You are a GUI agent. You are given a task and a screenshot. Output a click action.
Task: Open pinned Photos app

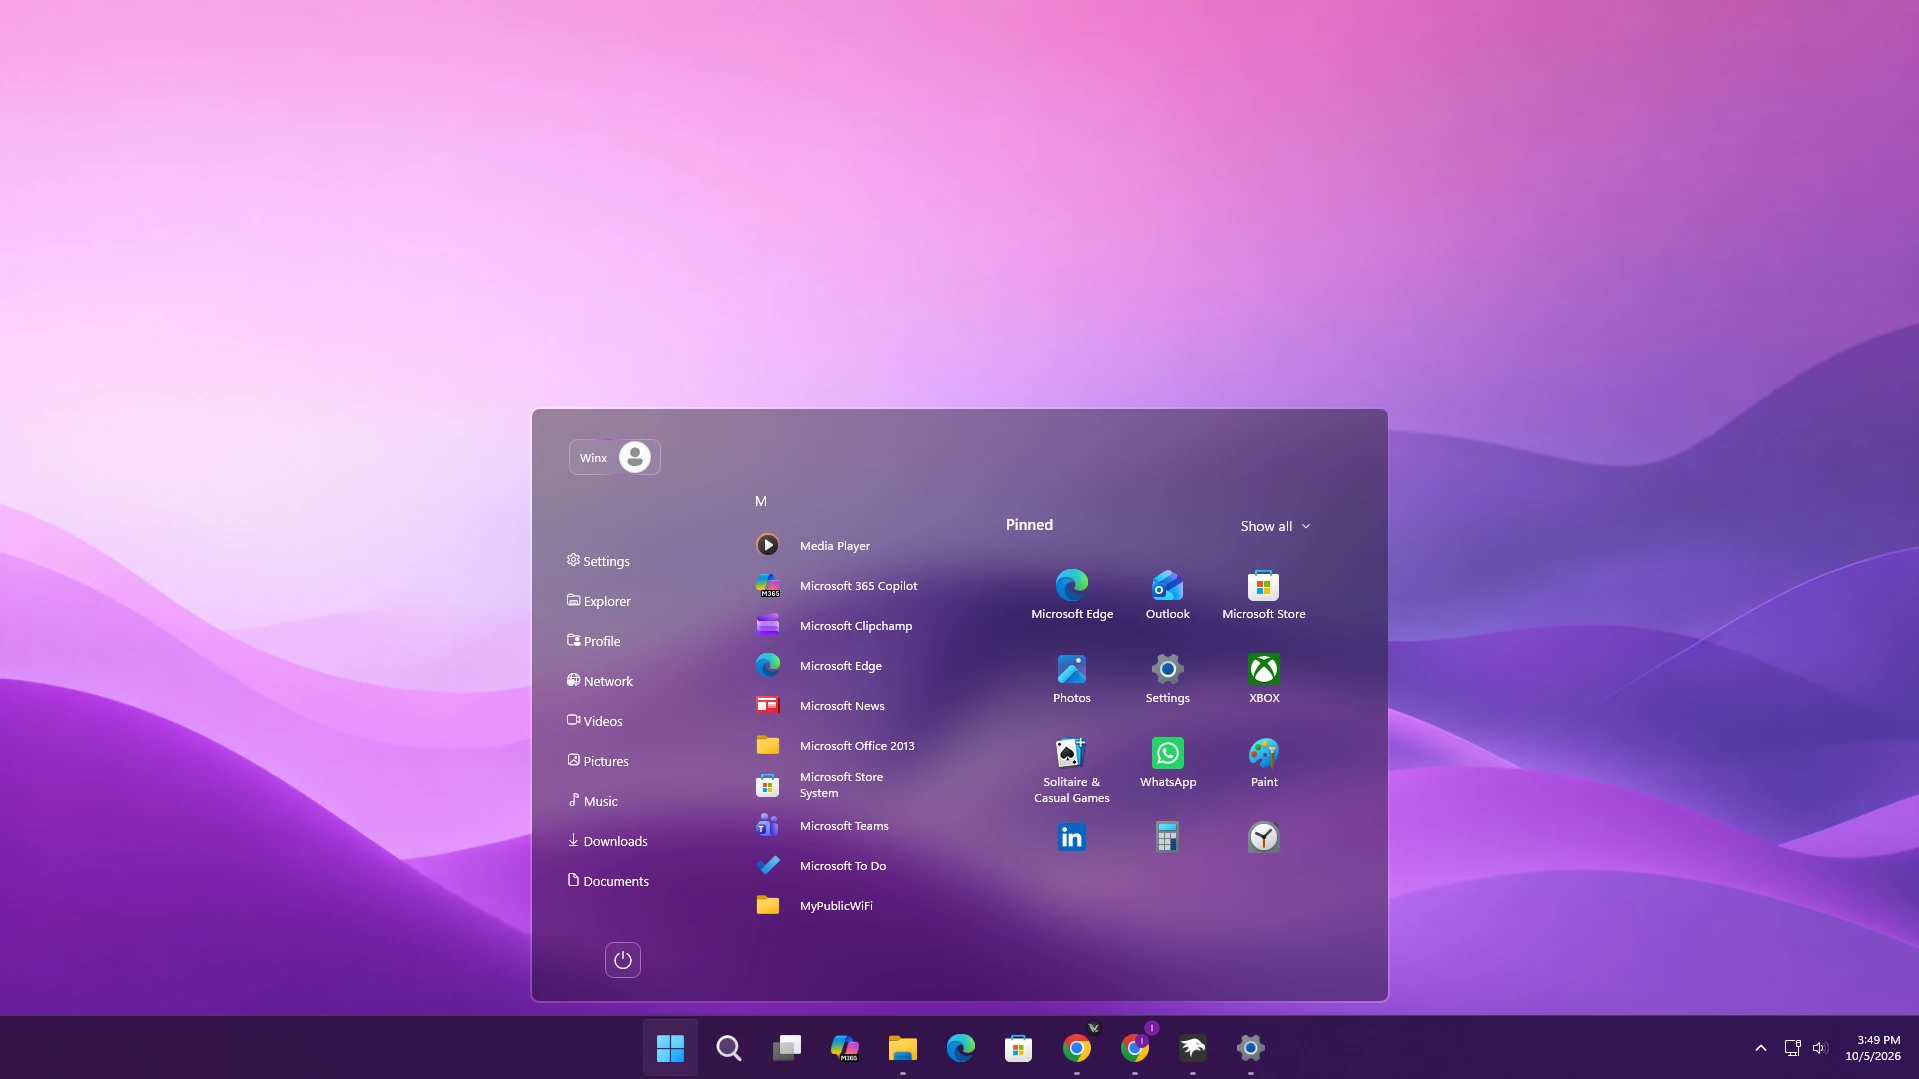click(x=1071, y=678)
